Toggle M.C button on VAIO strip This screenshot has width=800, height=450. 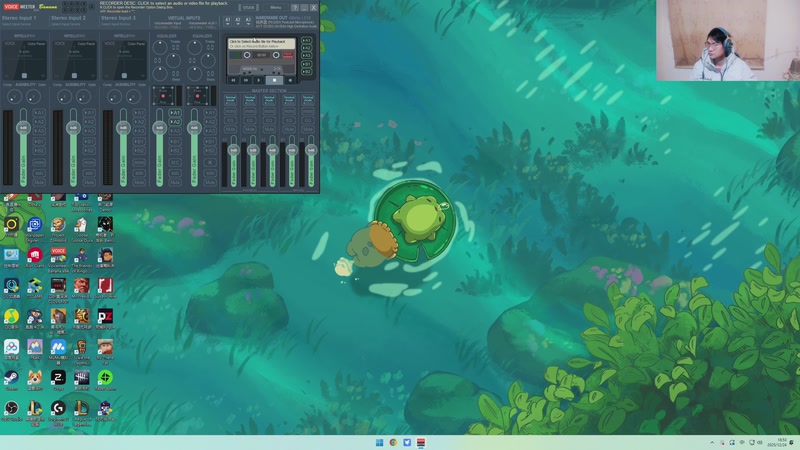point(175,163)
